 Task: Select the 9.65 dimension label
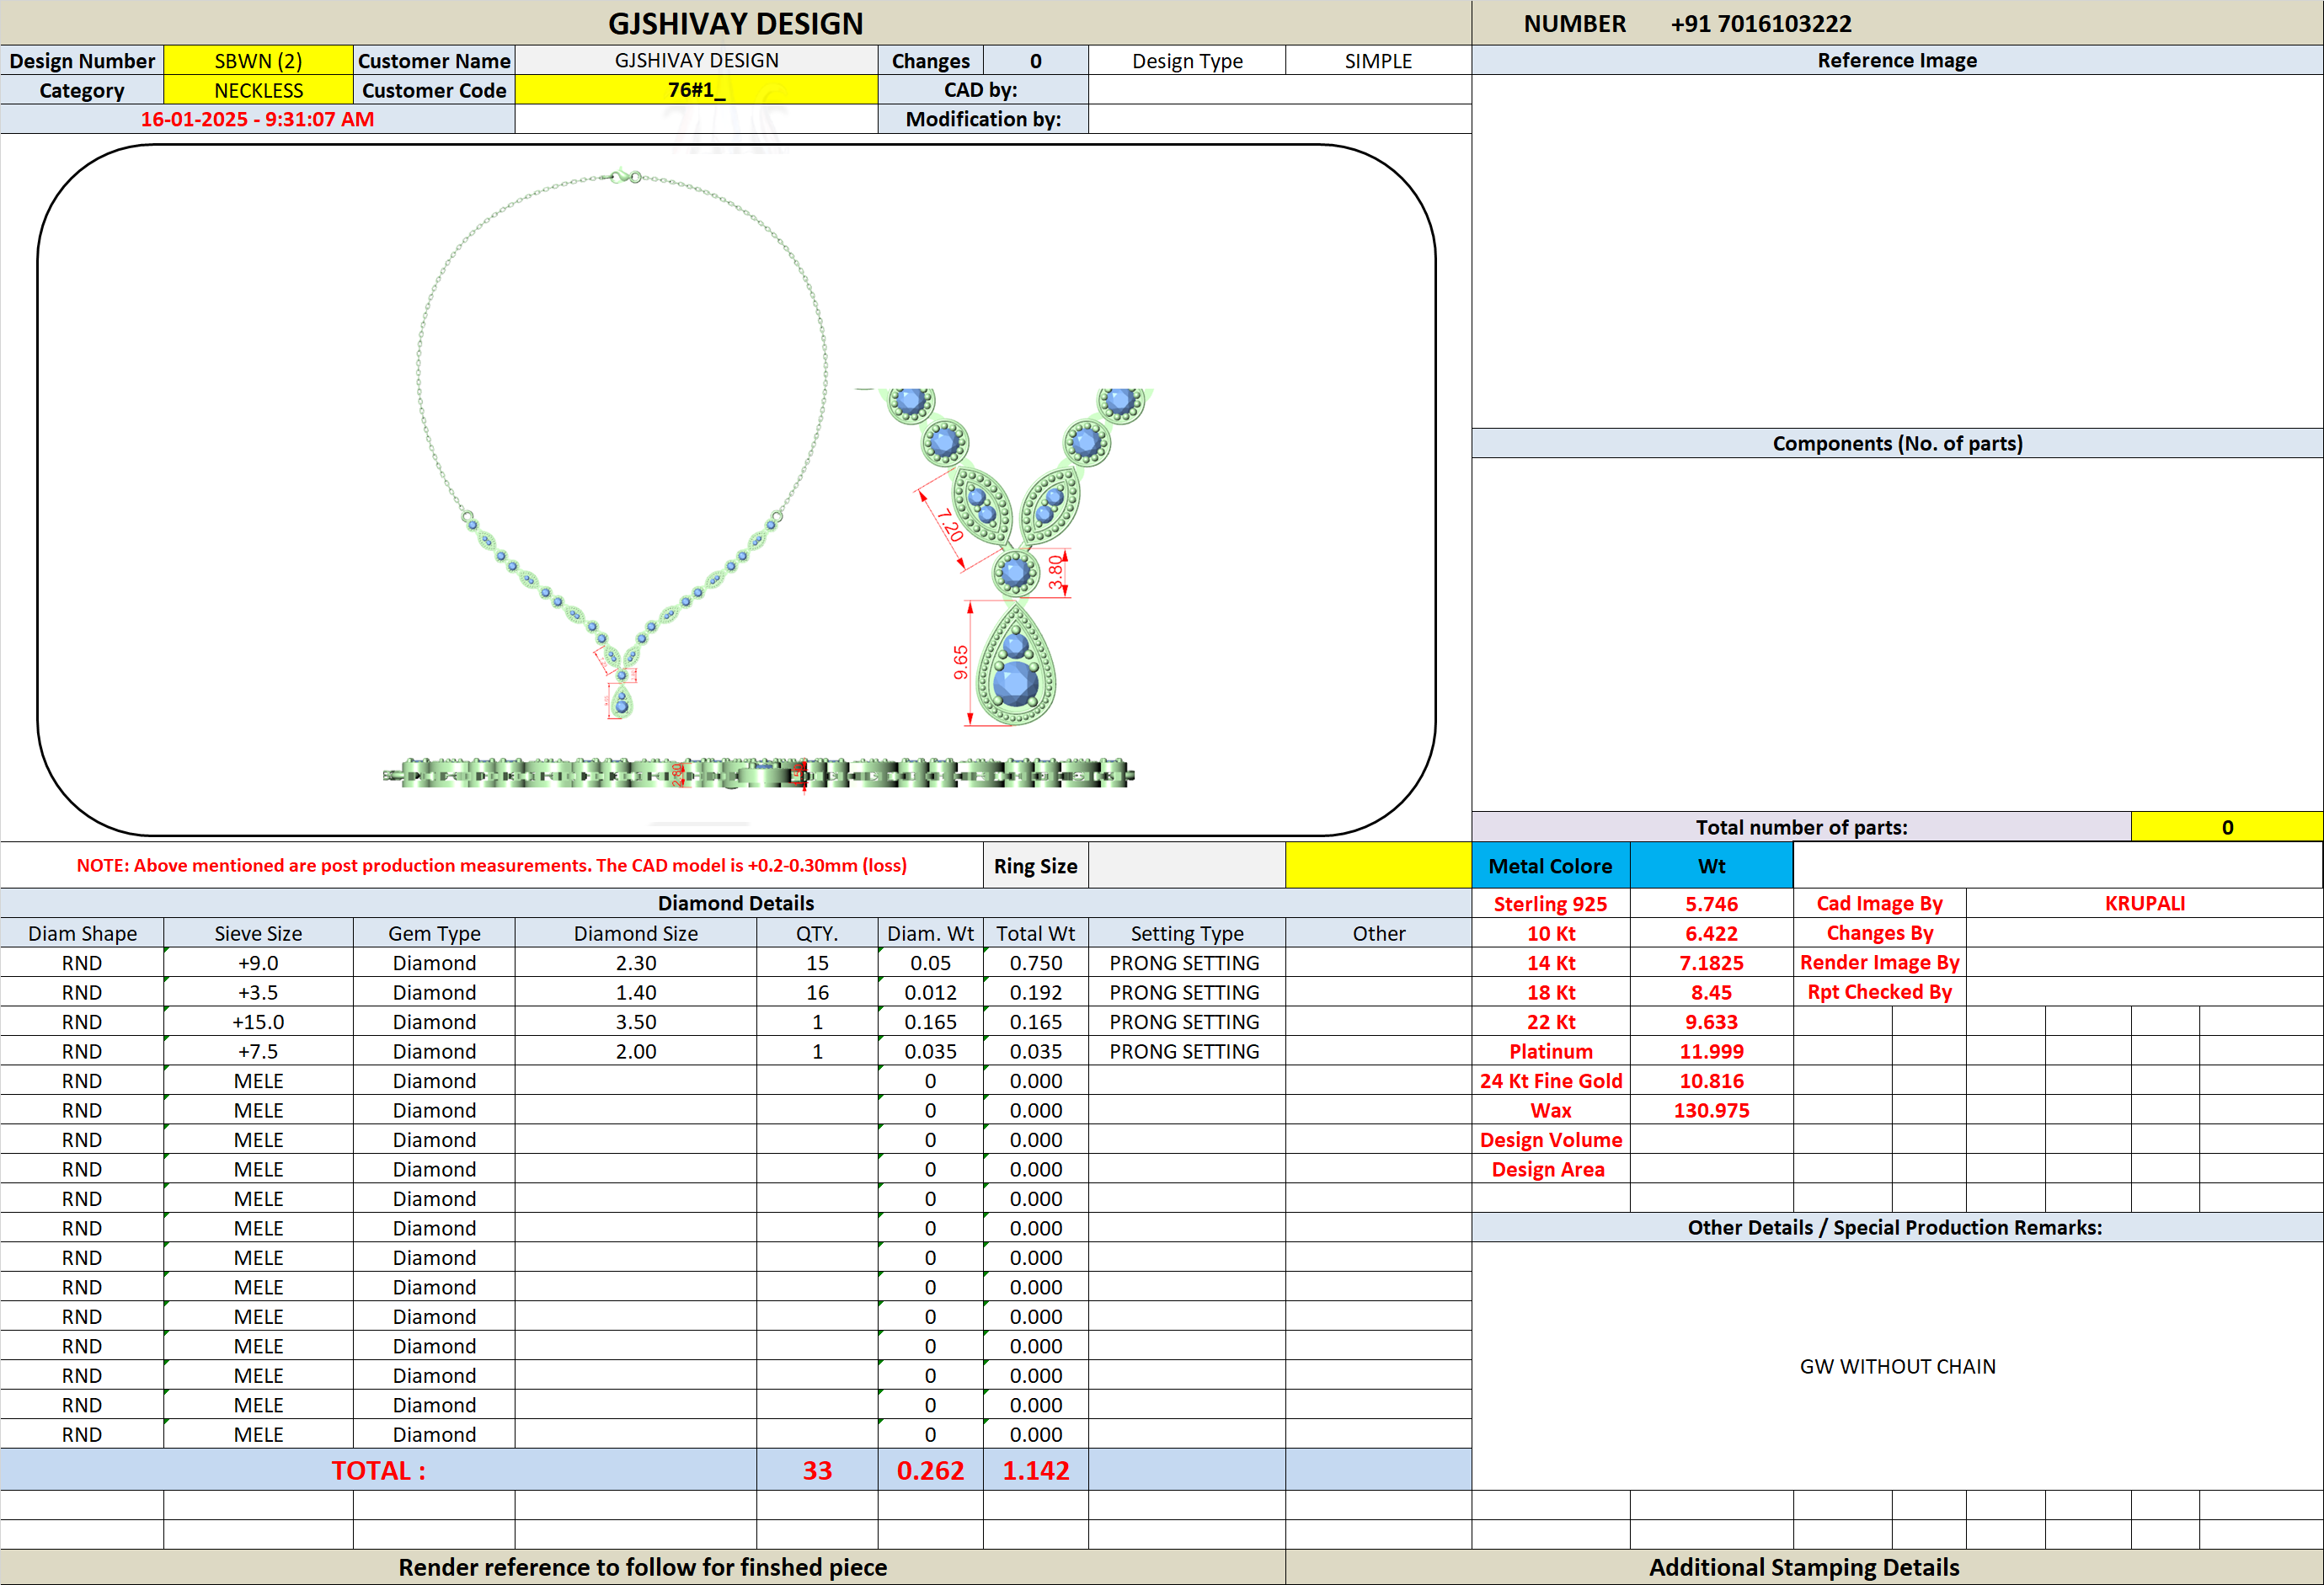point(960,662)
